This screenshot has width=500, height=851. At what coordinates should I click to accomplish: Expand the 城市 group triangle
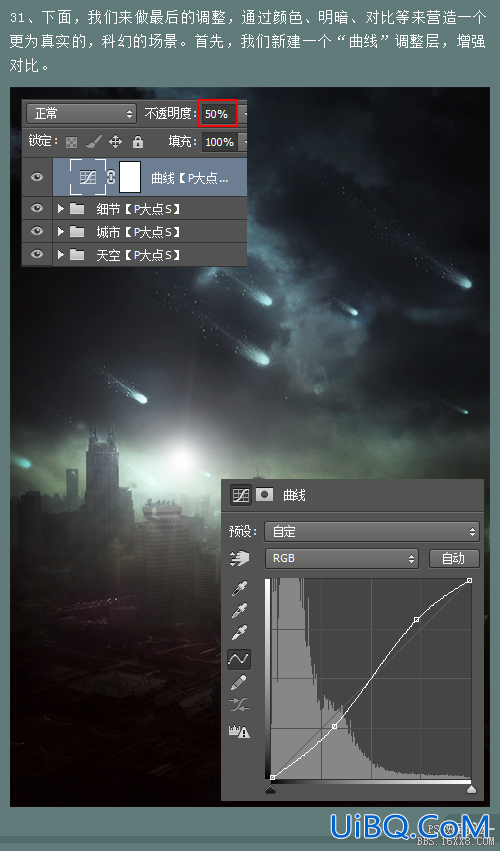(61, 232)
